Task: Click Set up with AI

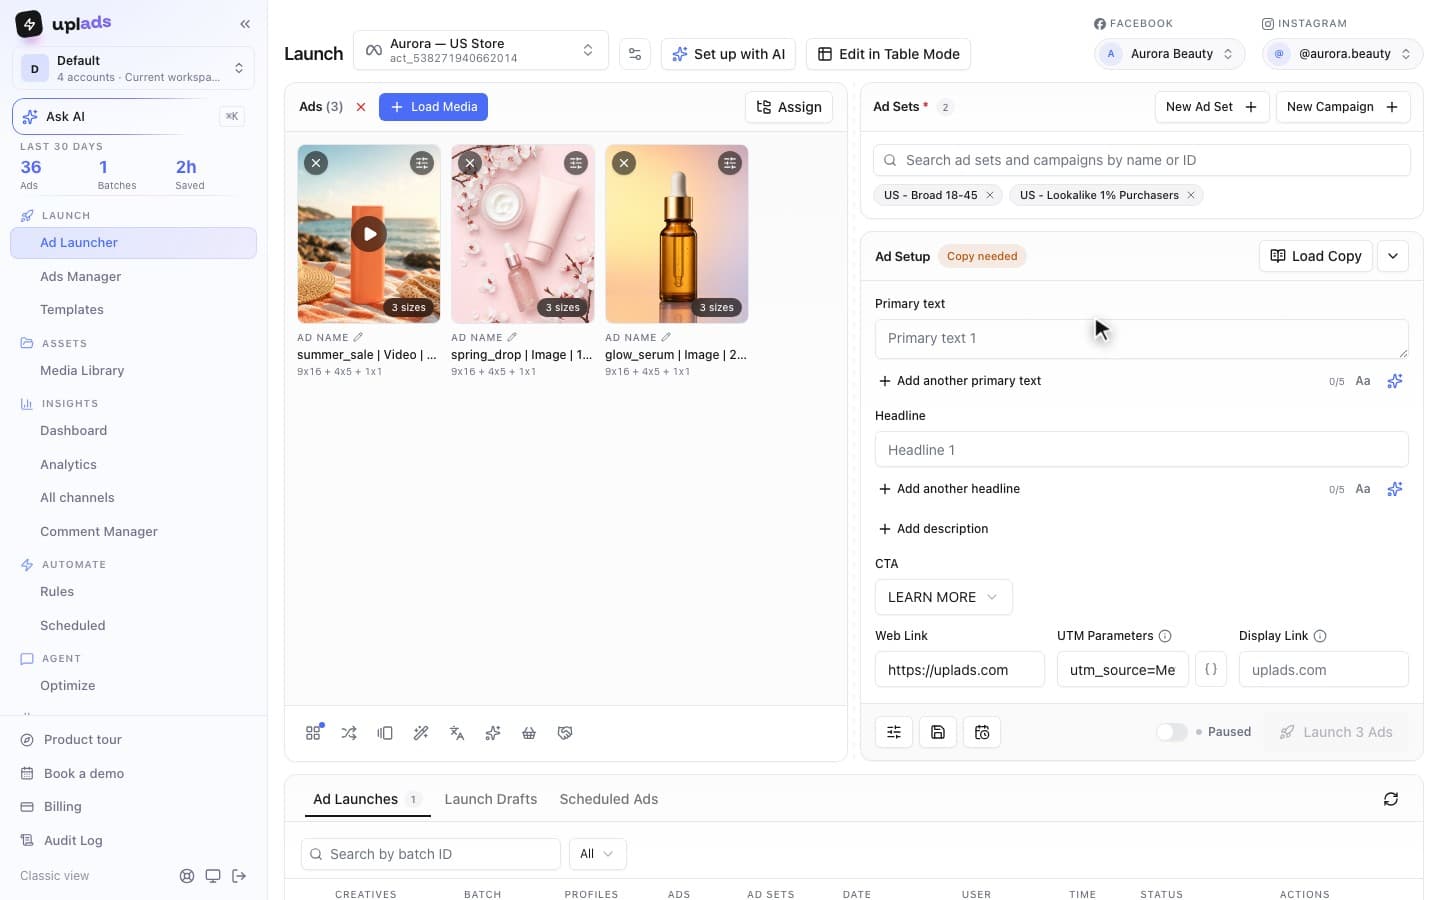Action: click(728, 54)
